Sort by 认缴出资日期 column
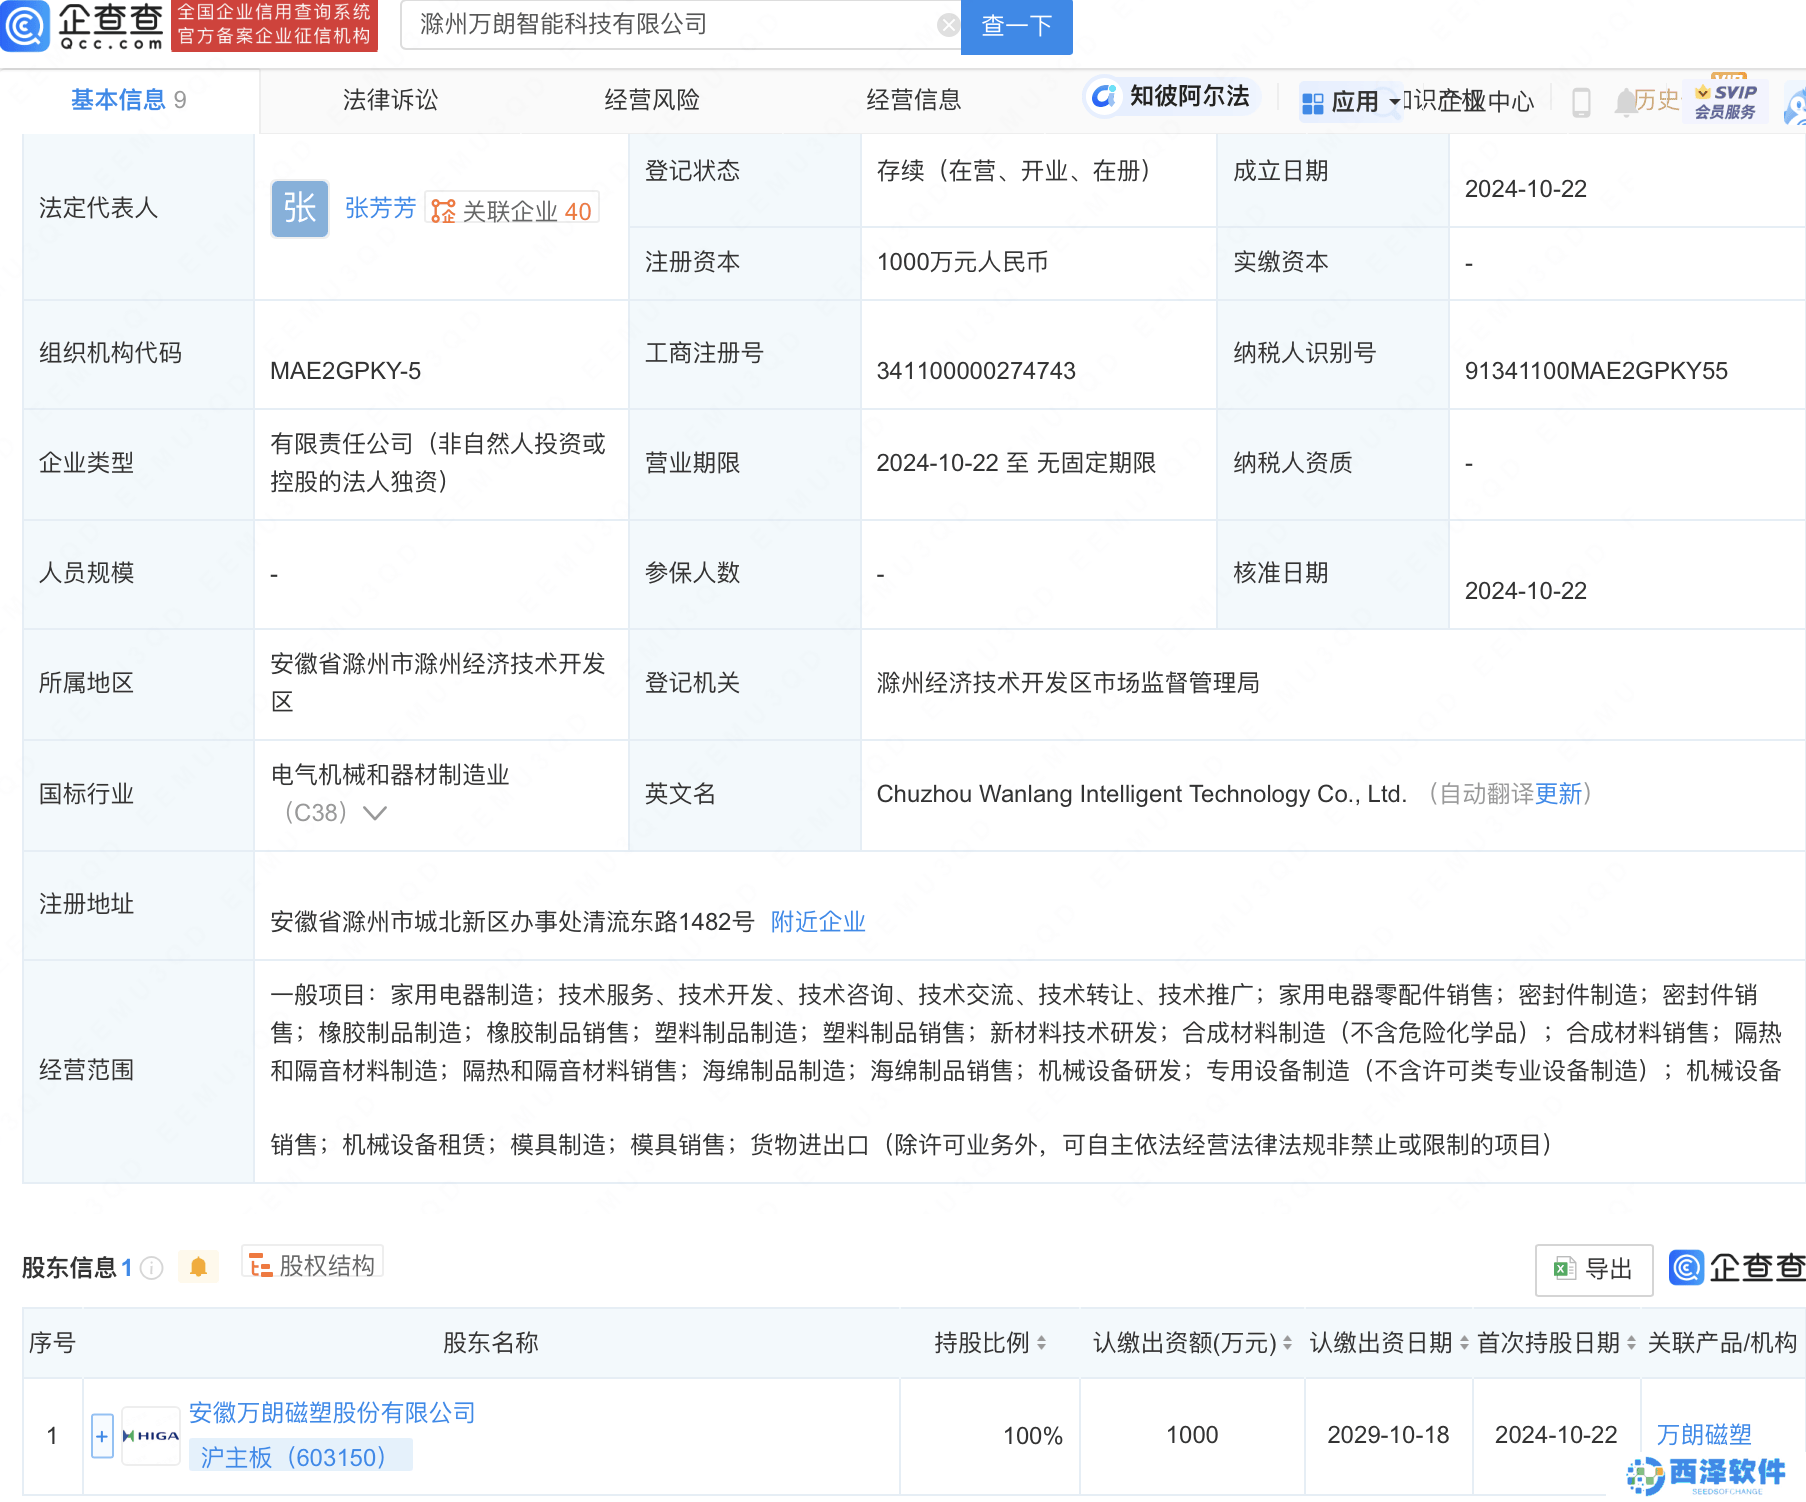This screenshot has width=1806, height=1502. (1464, 1343)
